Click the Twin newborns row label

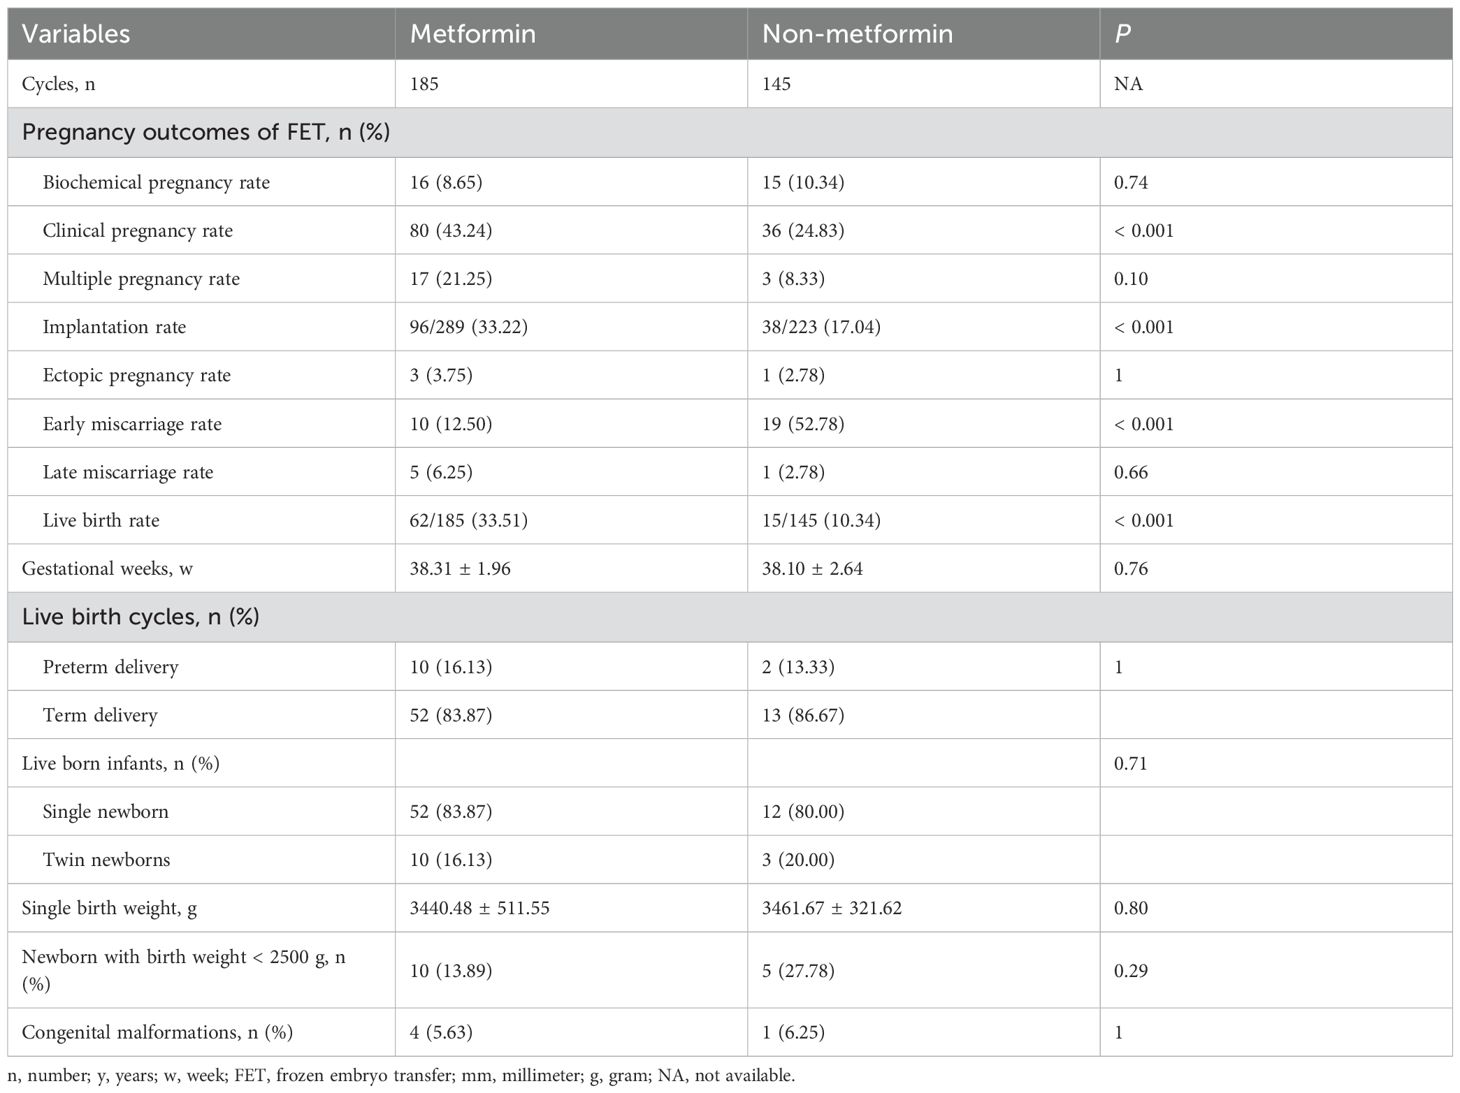(x=106, y=860)
